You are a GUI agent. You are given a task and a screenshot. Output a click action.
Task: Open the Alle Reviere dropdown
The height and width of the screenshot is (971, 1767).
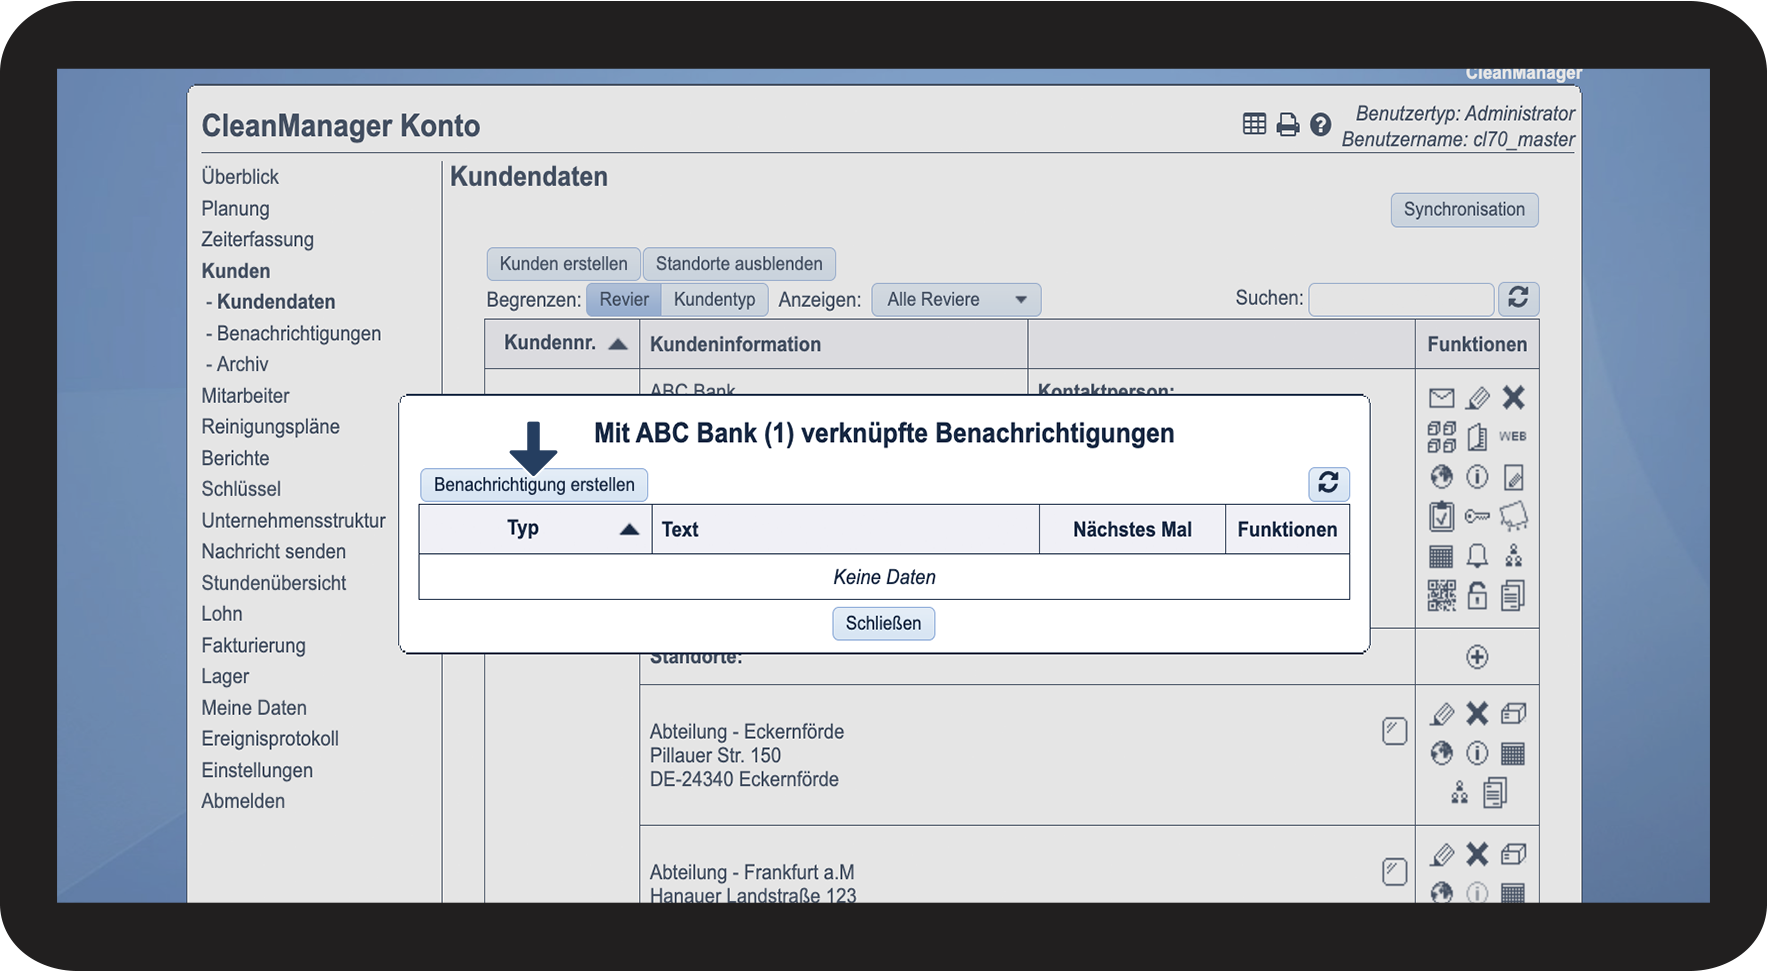pyautogui.click(x=956, y=300)
